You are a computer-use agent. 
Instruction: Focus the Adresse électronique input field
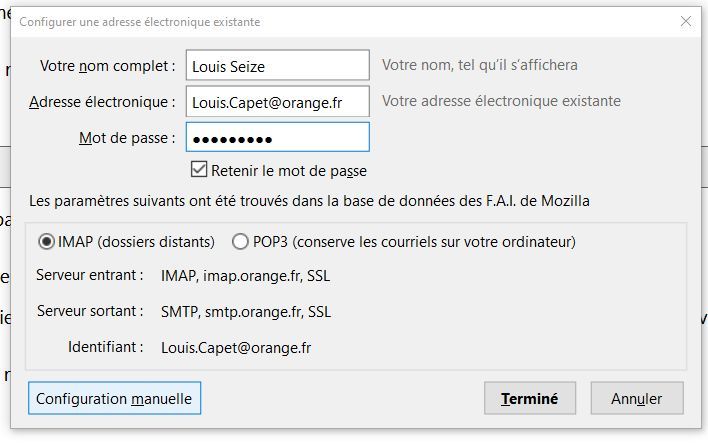[277, 101]
